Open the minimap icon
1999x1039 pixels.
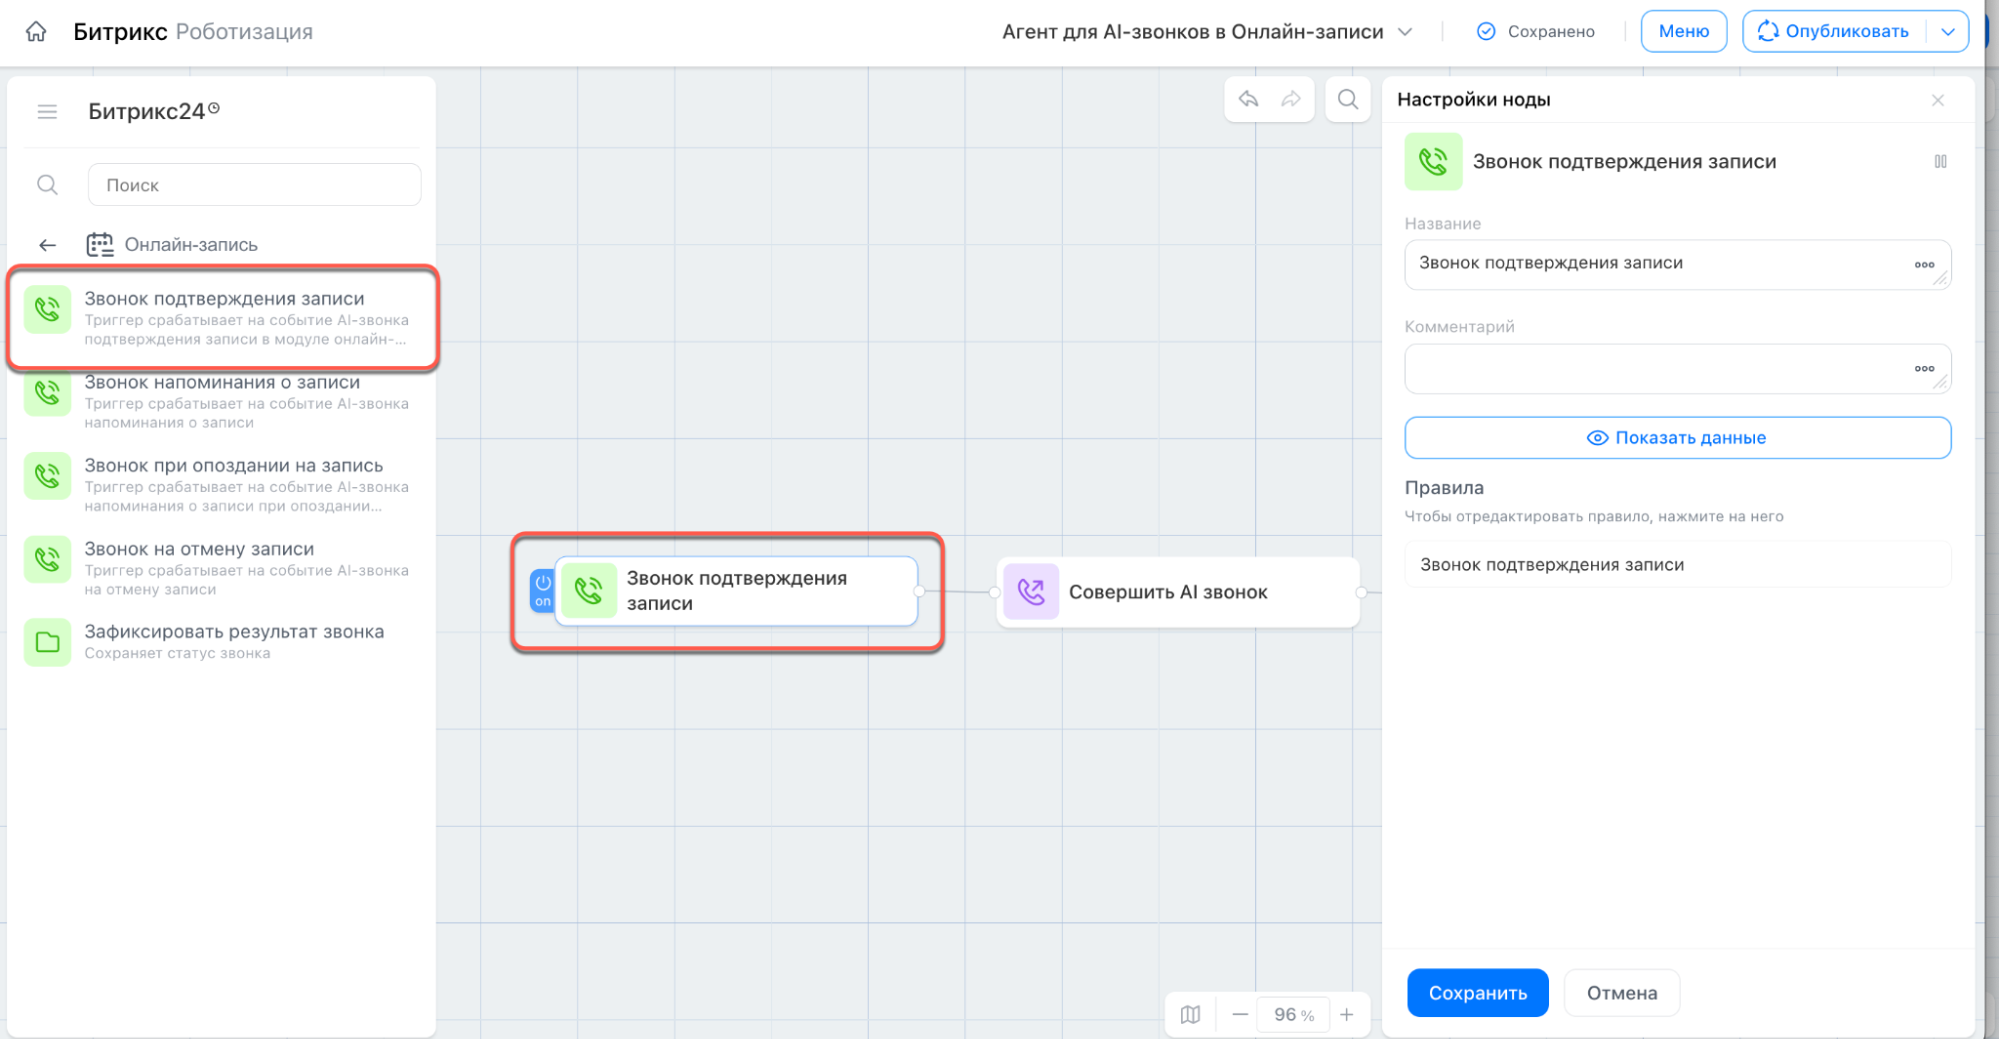[1190, 1014]
